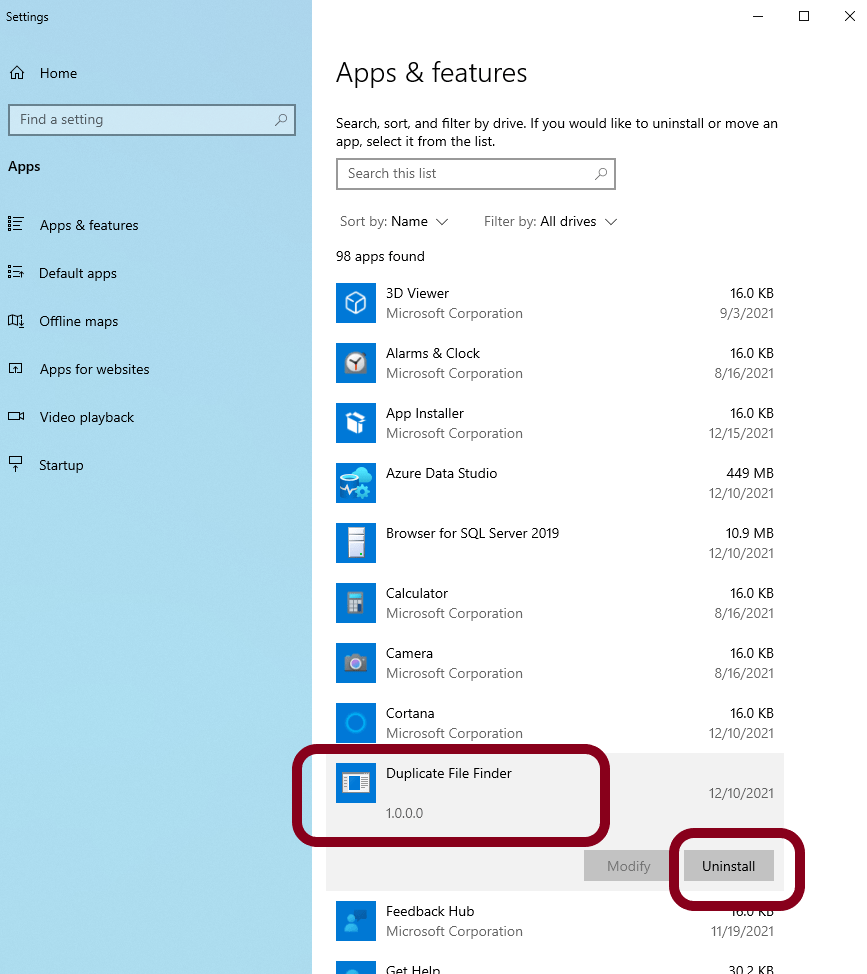The image size is (867, 974).
Task: Open the Startup settings page
Action: (x=61, y=465)
